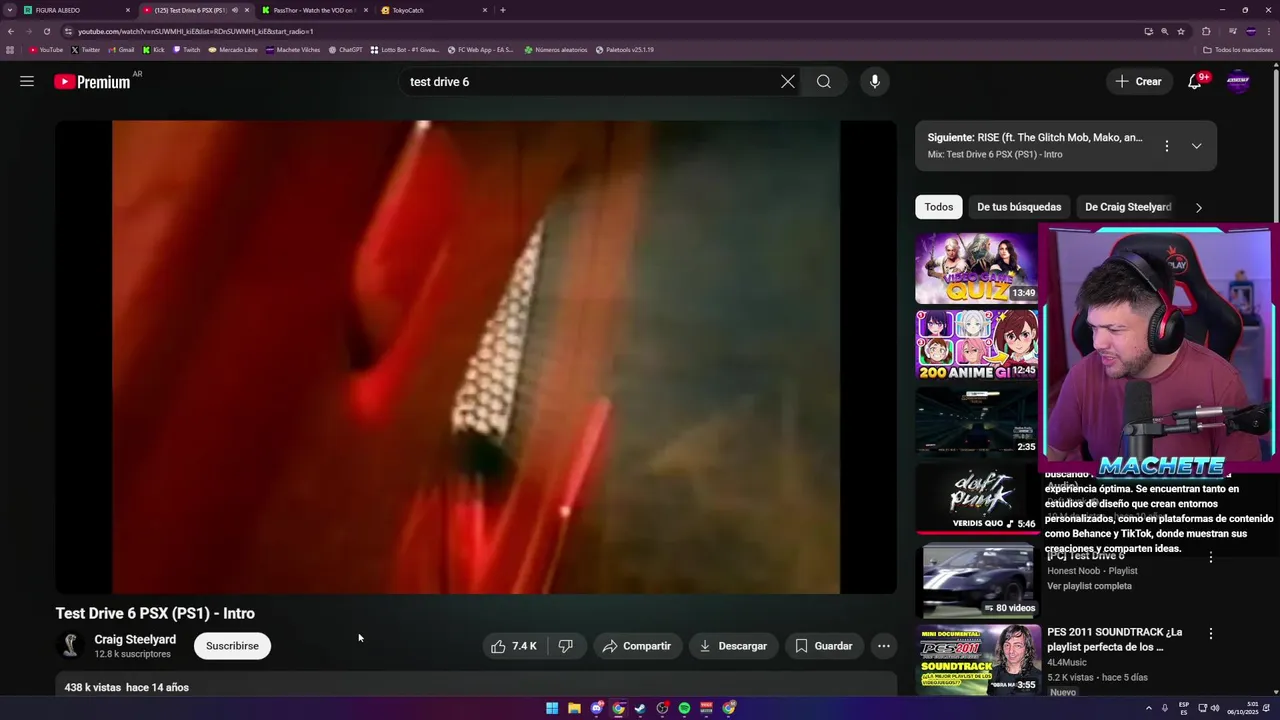Open the Chrome profile avatar
The image size is (1280, 720).
[1251, 31]
